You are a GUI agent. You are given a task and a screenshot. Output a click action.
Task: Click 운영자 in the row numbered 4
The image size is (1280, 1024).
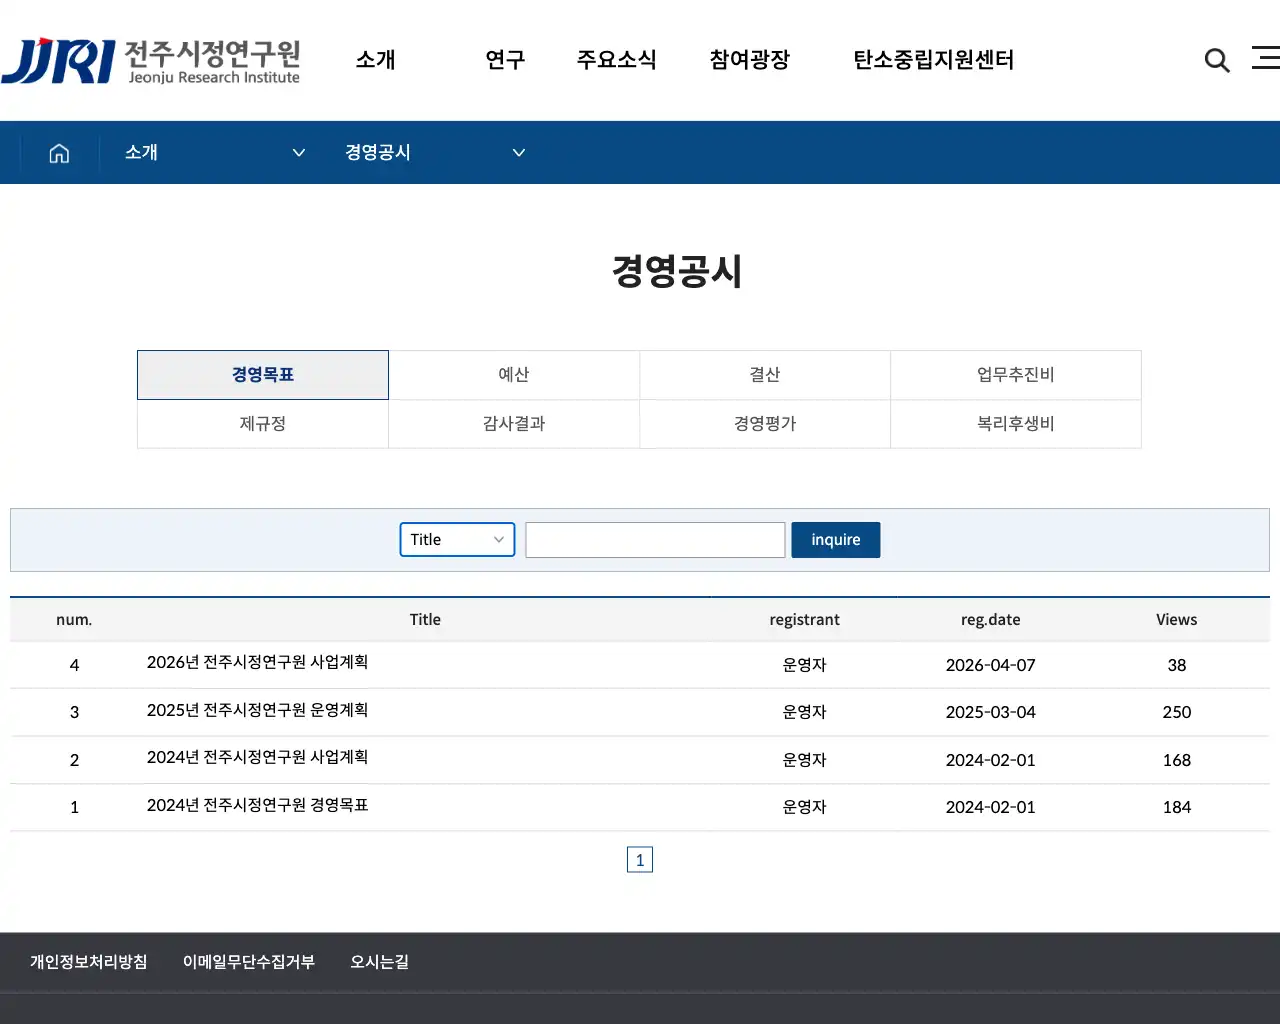[805, 665]
